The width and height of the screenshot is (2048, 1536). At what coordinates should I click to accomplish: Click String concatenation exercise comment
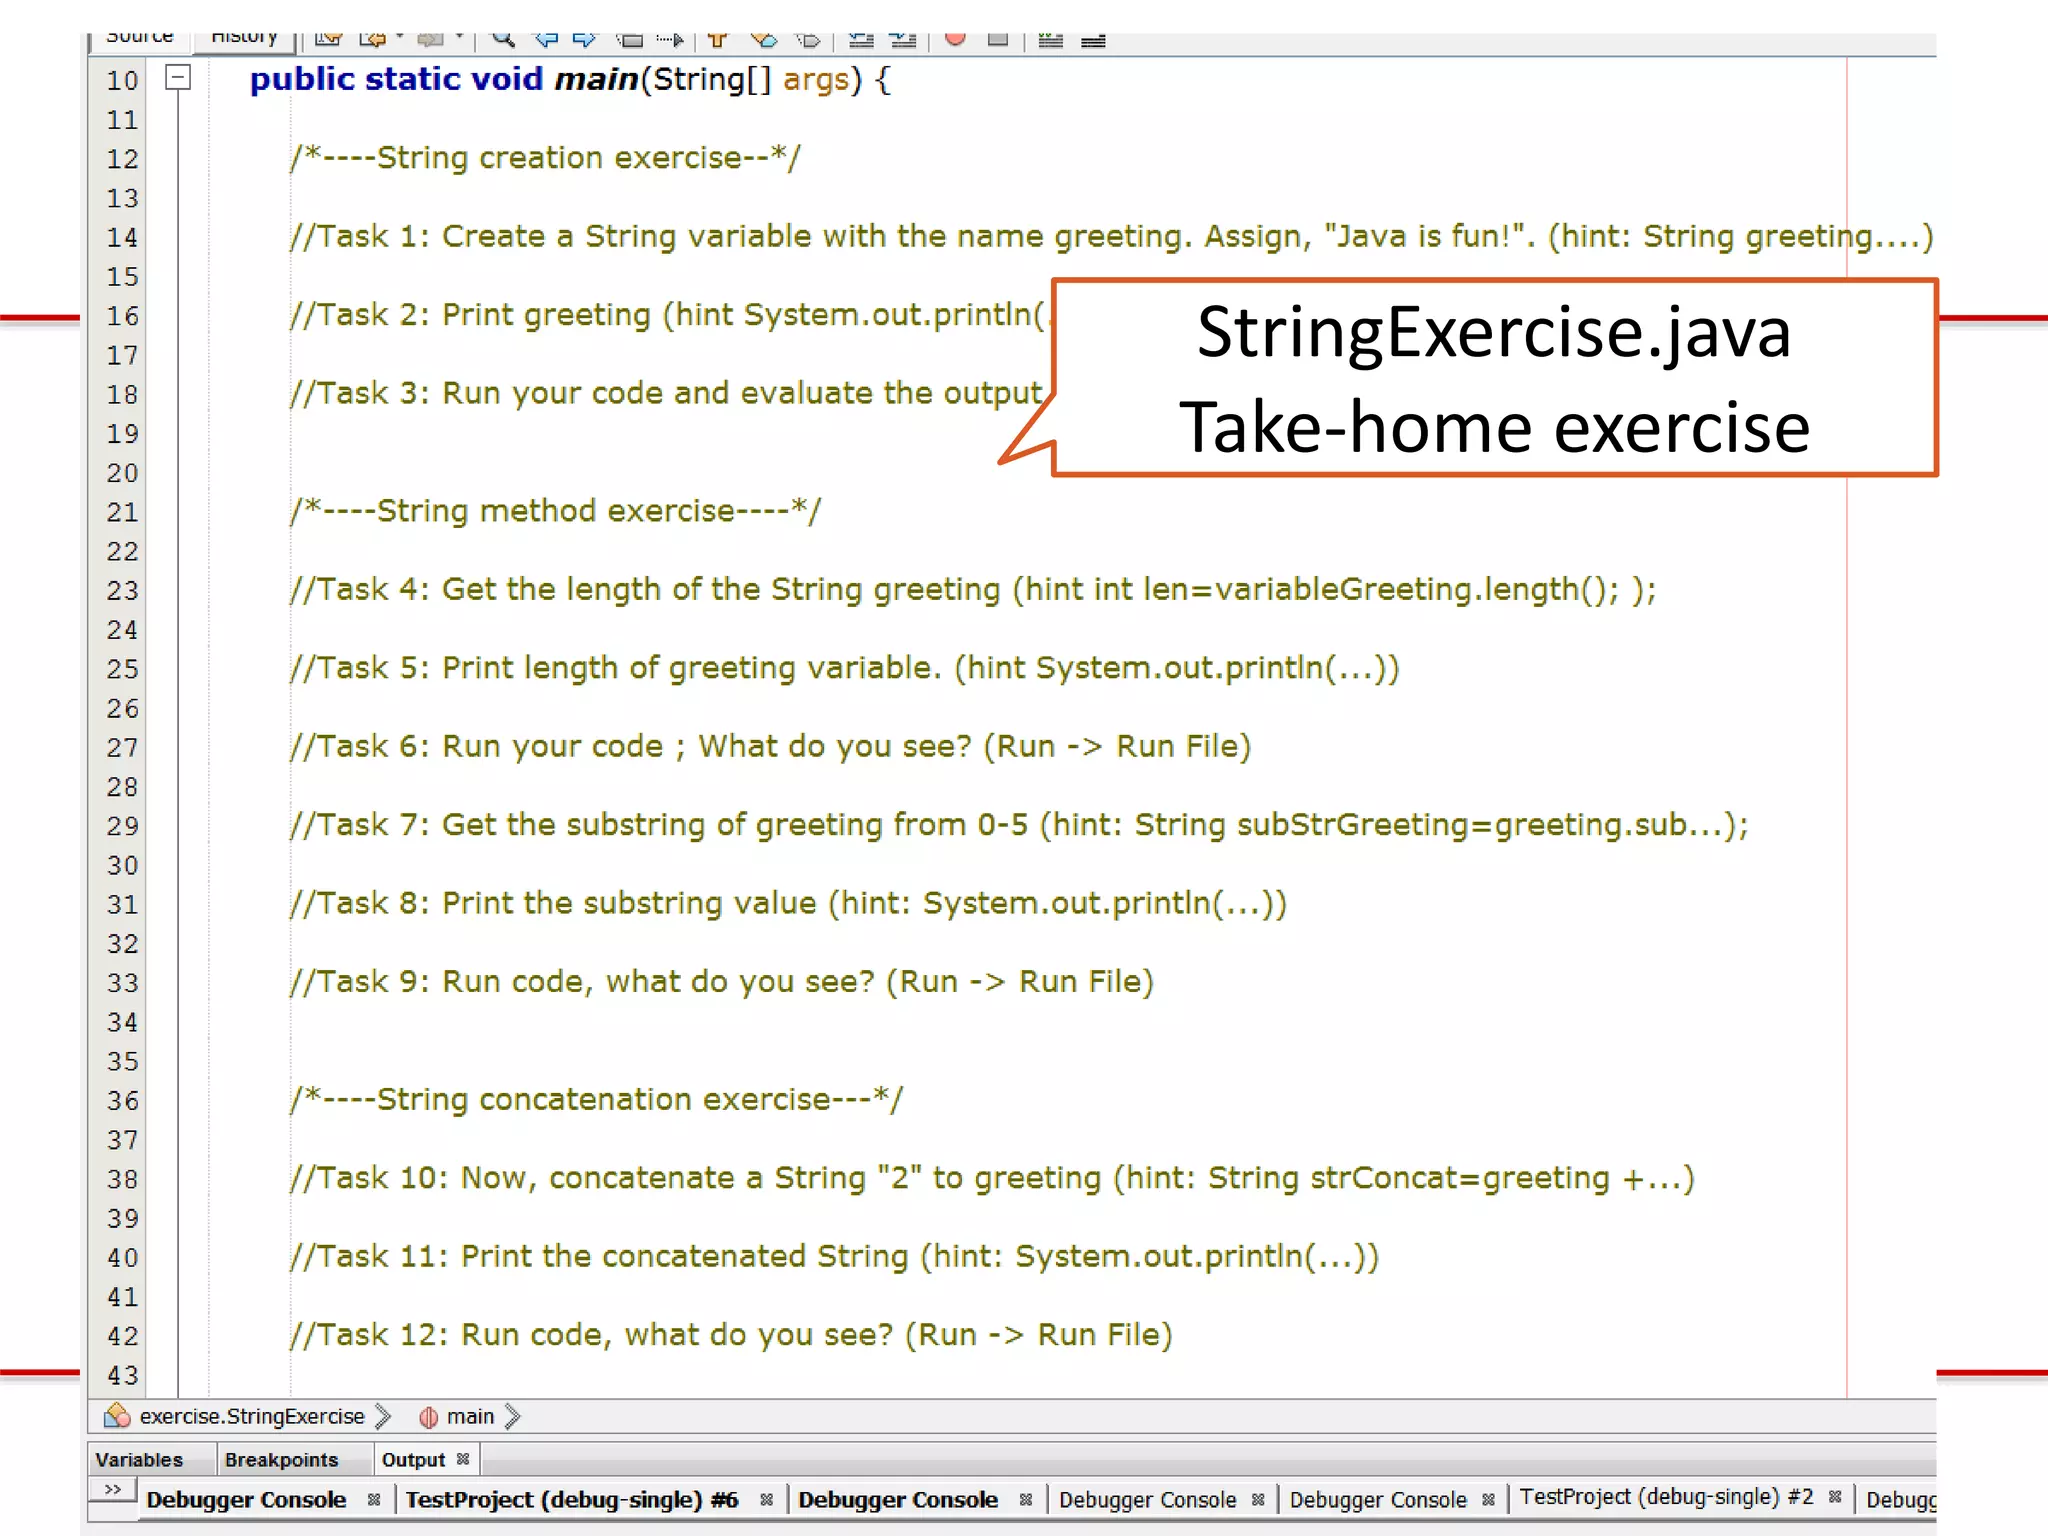coord(596,1100)
